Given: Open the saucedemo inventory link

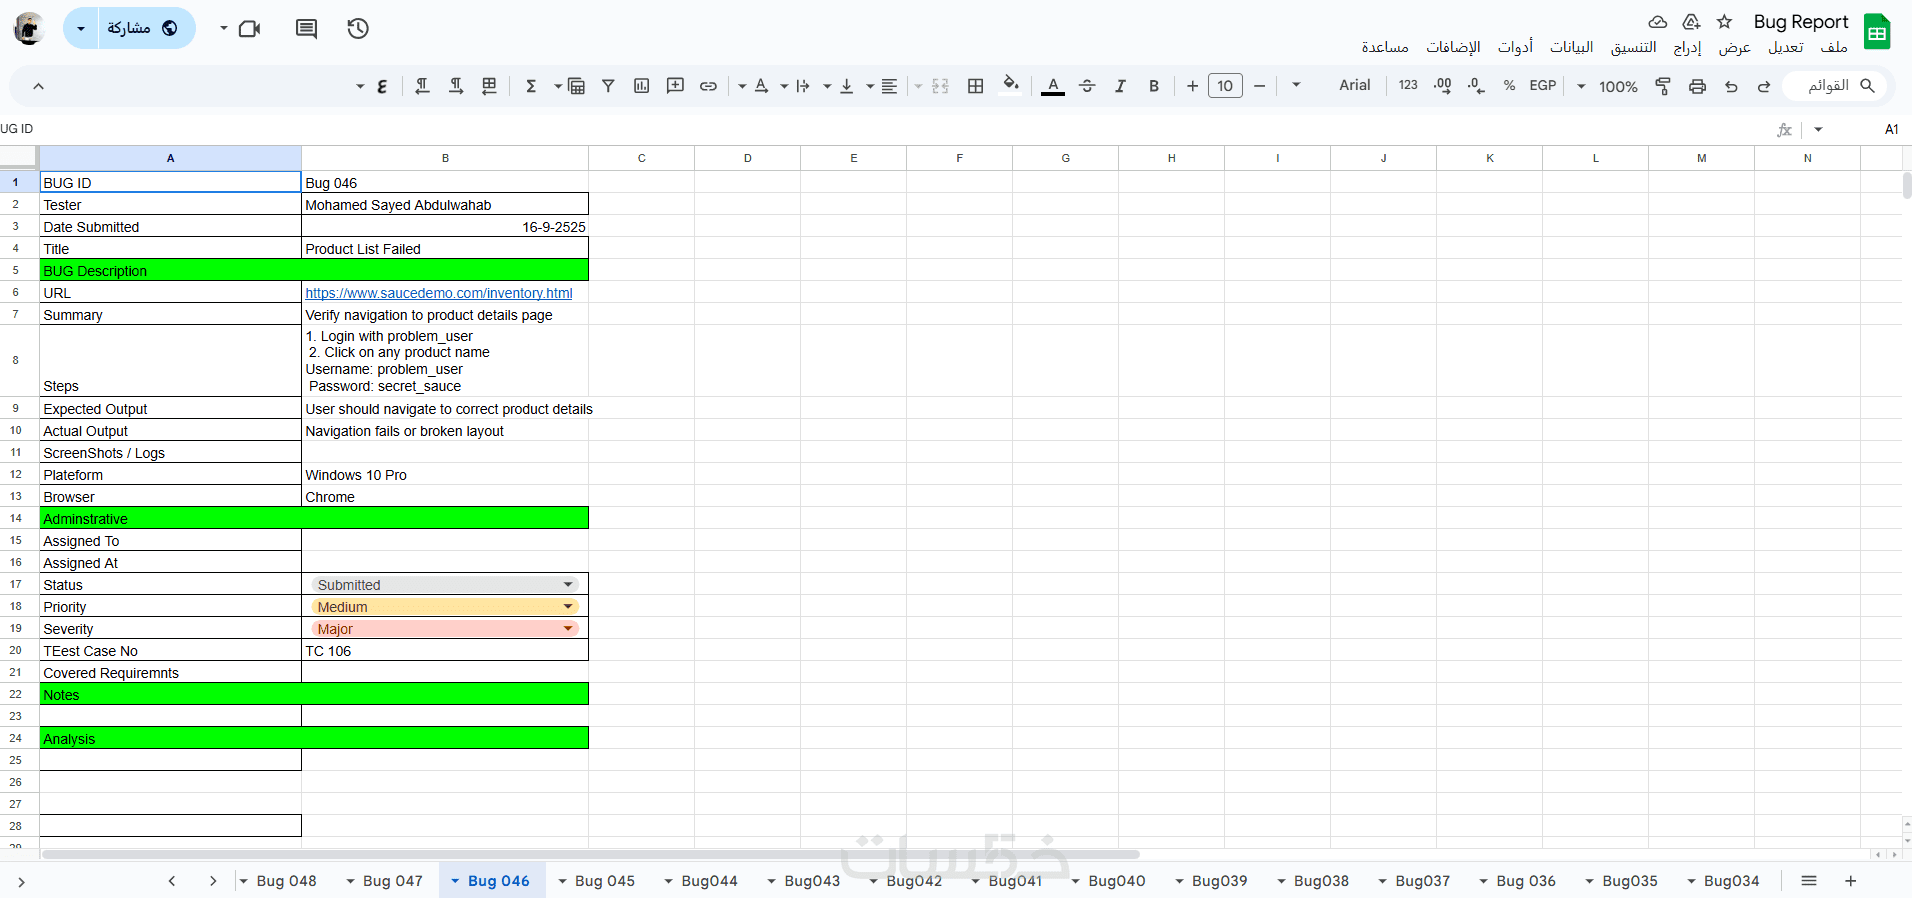Looking at the screenshot, I should coord(439,293).
